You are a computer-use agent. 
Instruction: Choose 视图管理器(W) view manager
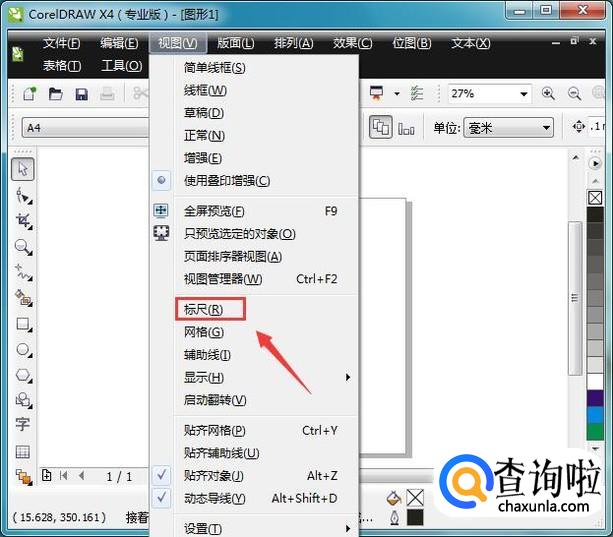(x=255, y=279)
